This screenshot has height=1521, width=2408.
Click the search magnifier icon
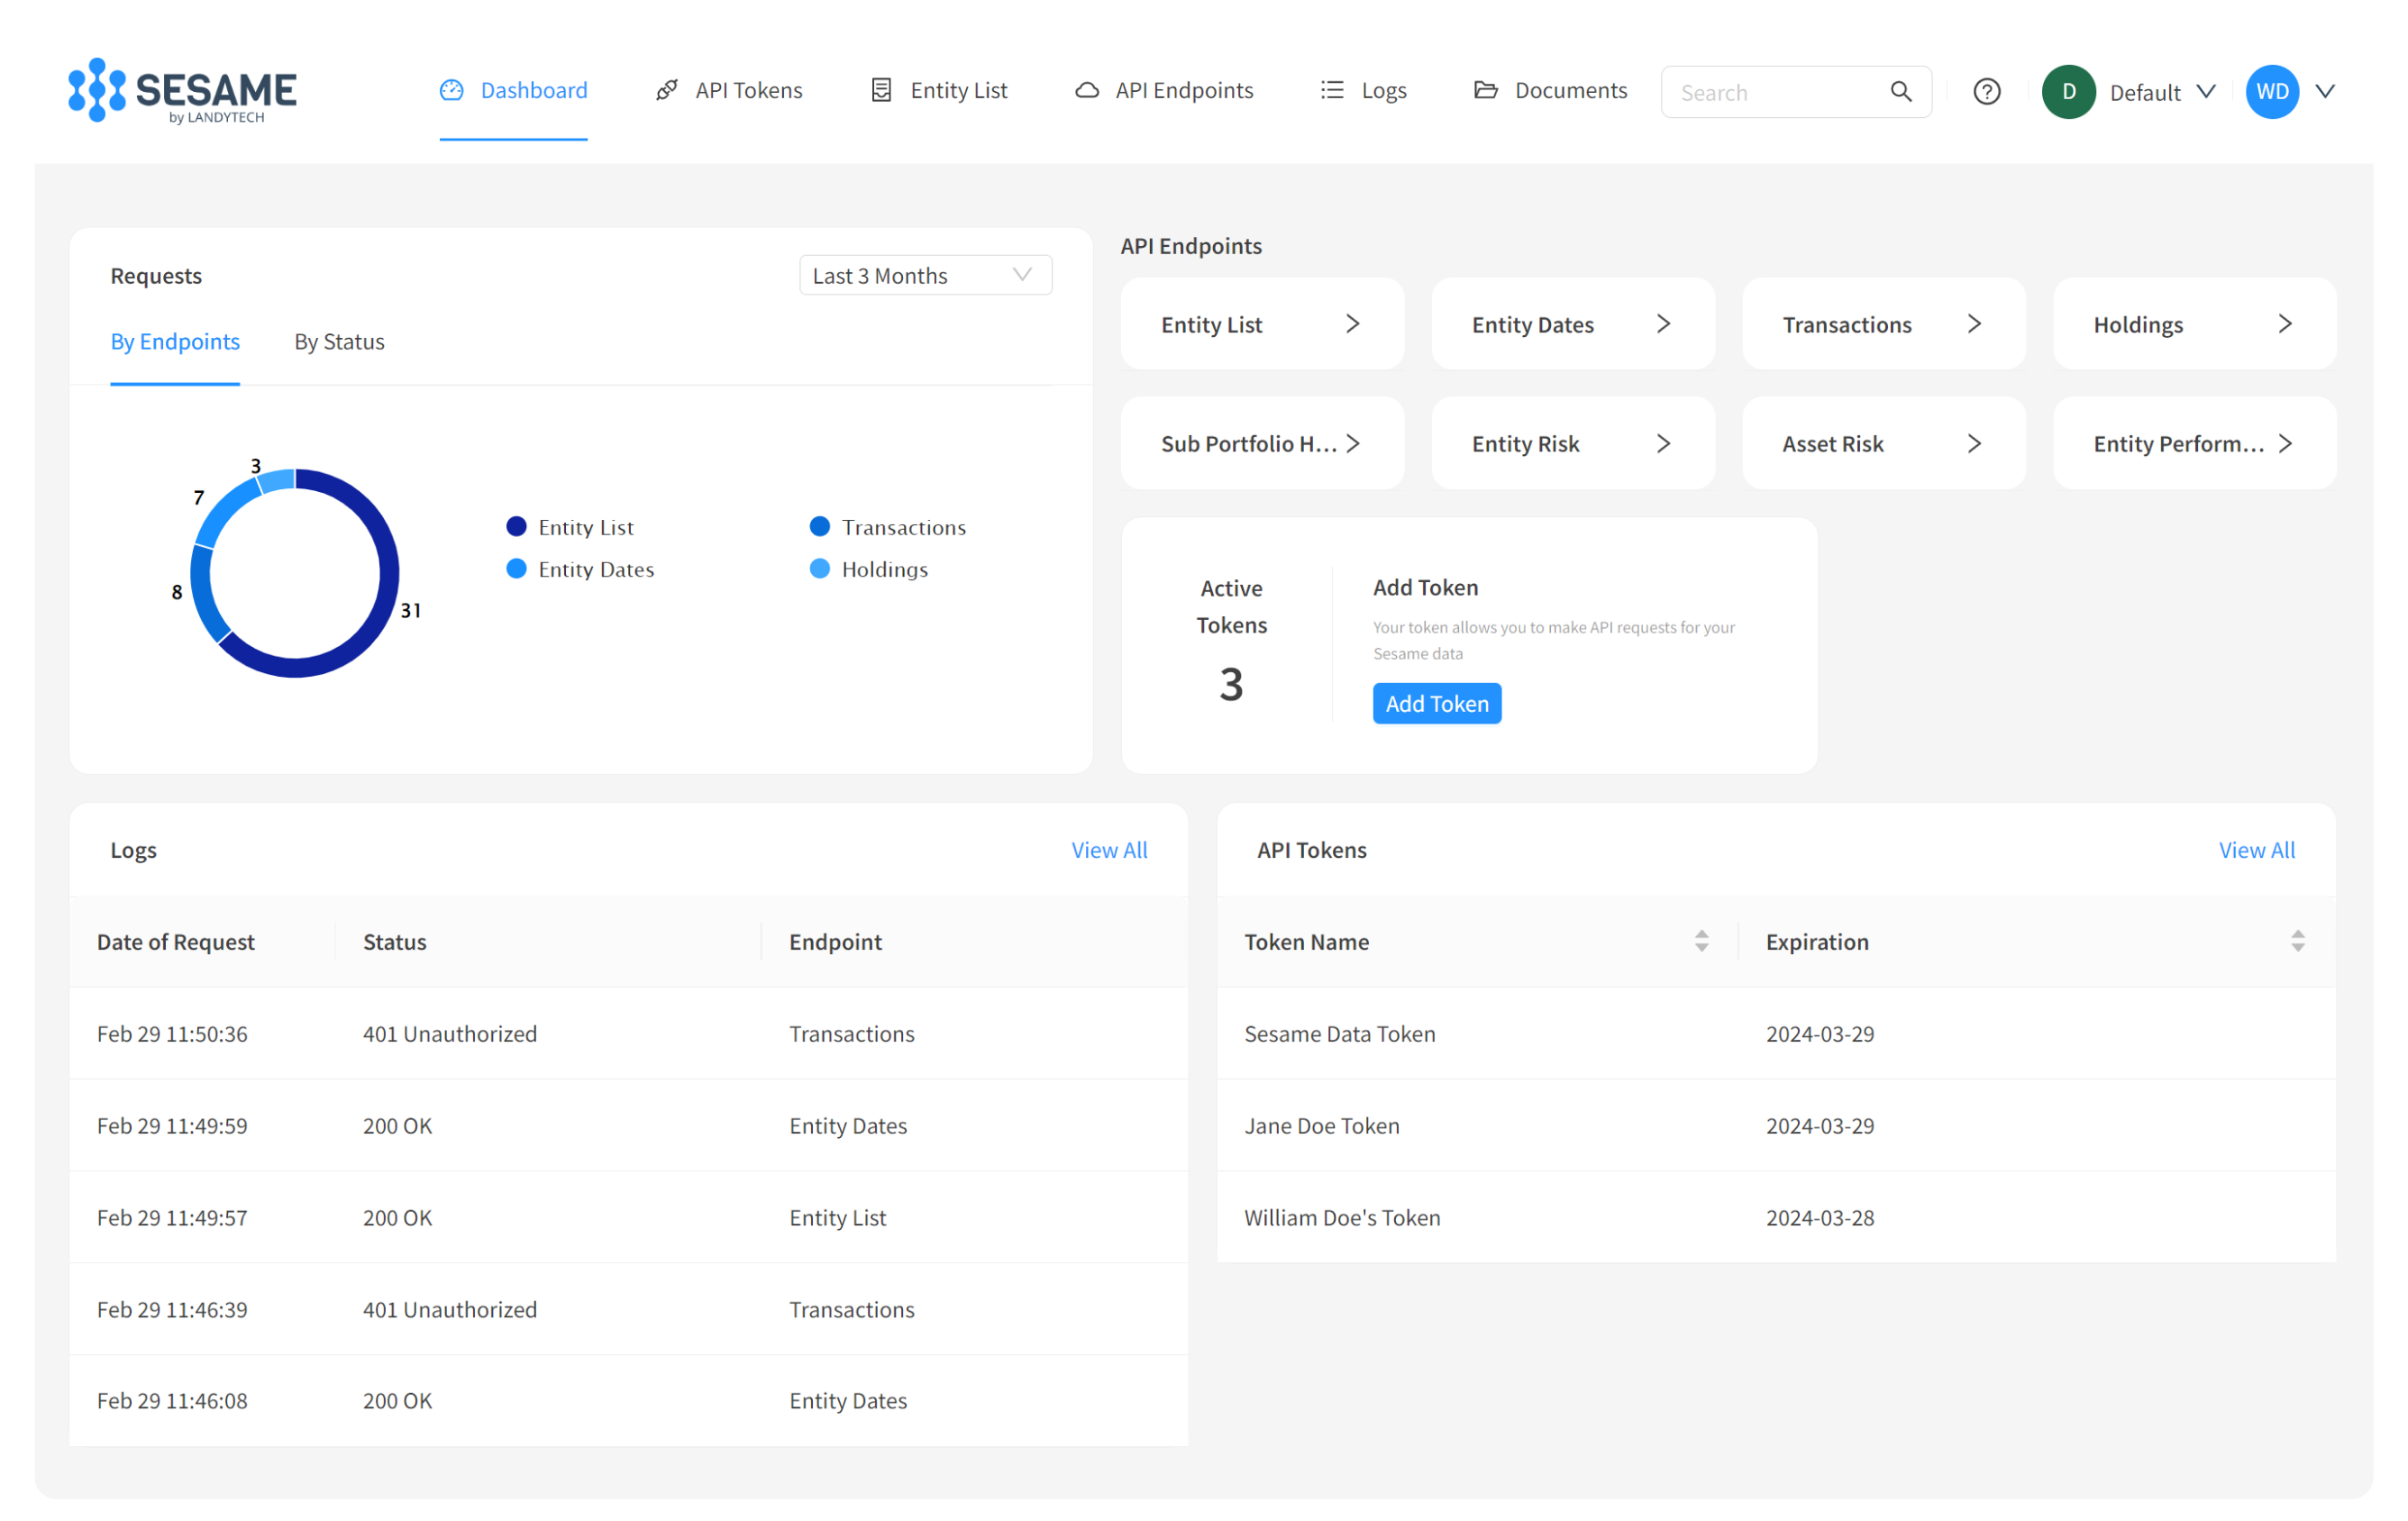pyautogui.click(x=1901, y=91)
